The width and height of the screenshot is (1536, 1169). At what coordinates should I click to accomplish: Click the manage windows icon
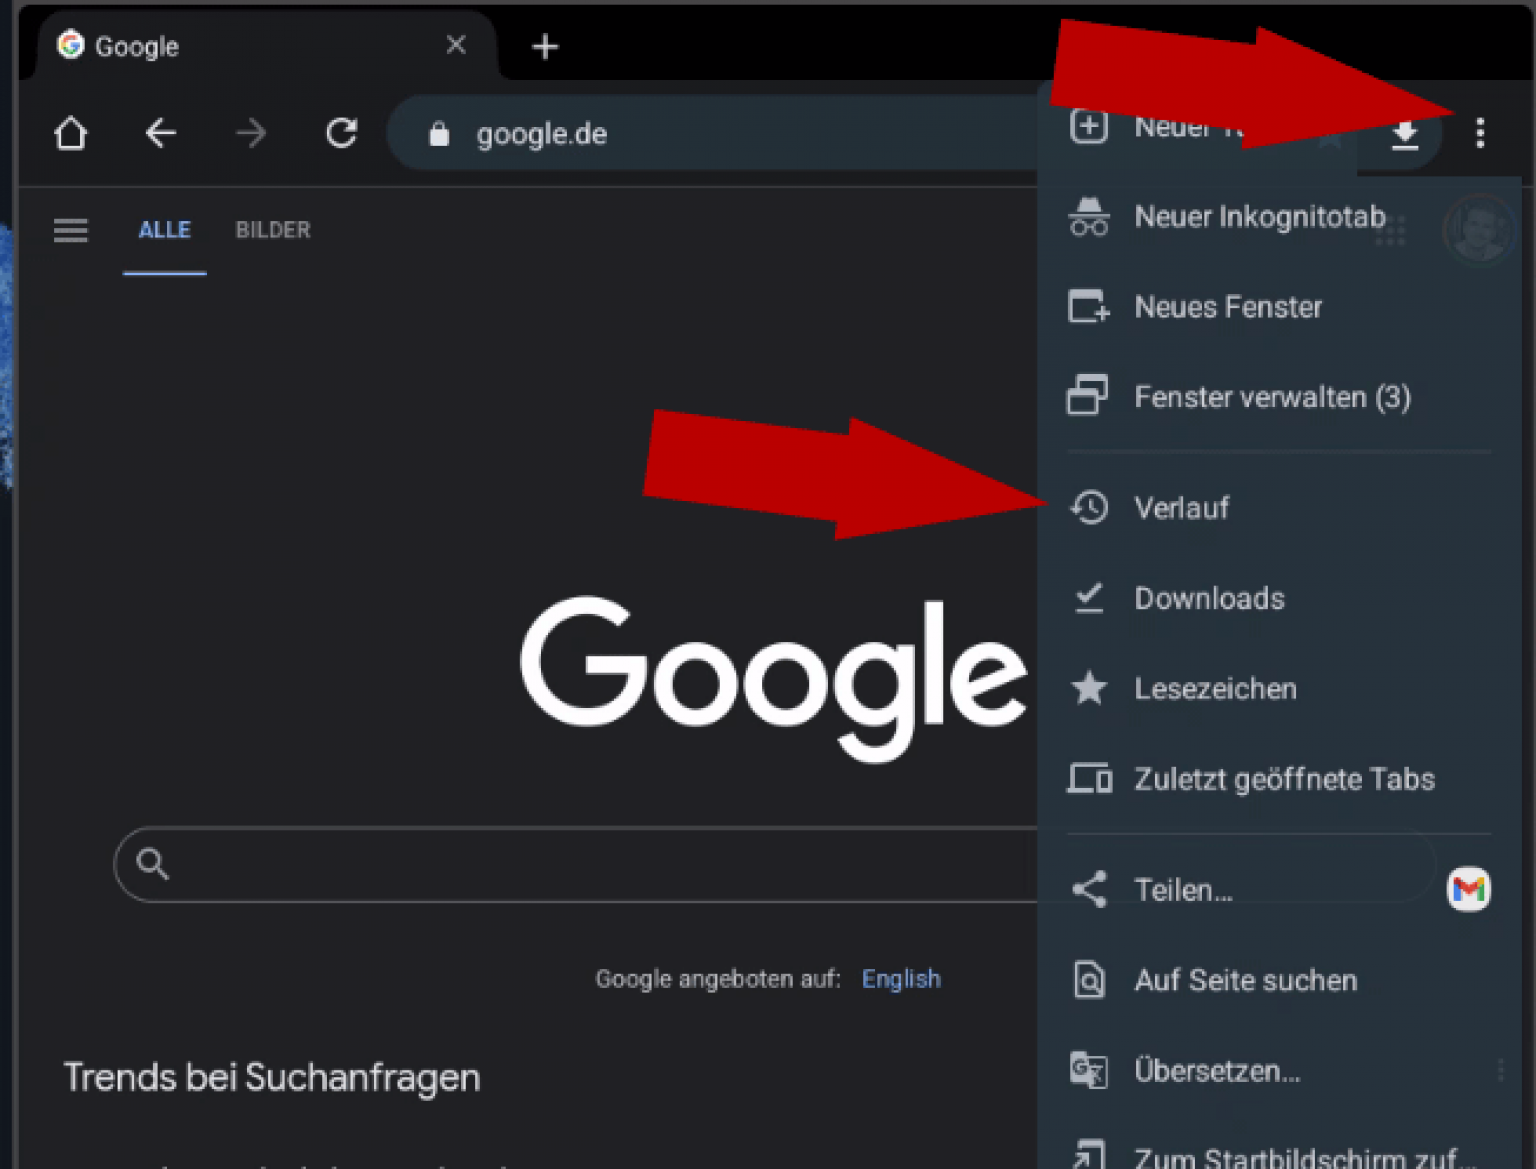pos(1088,395)
